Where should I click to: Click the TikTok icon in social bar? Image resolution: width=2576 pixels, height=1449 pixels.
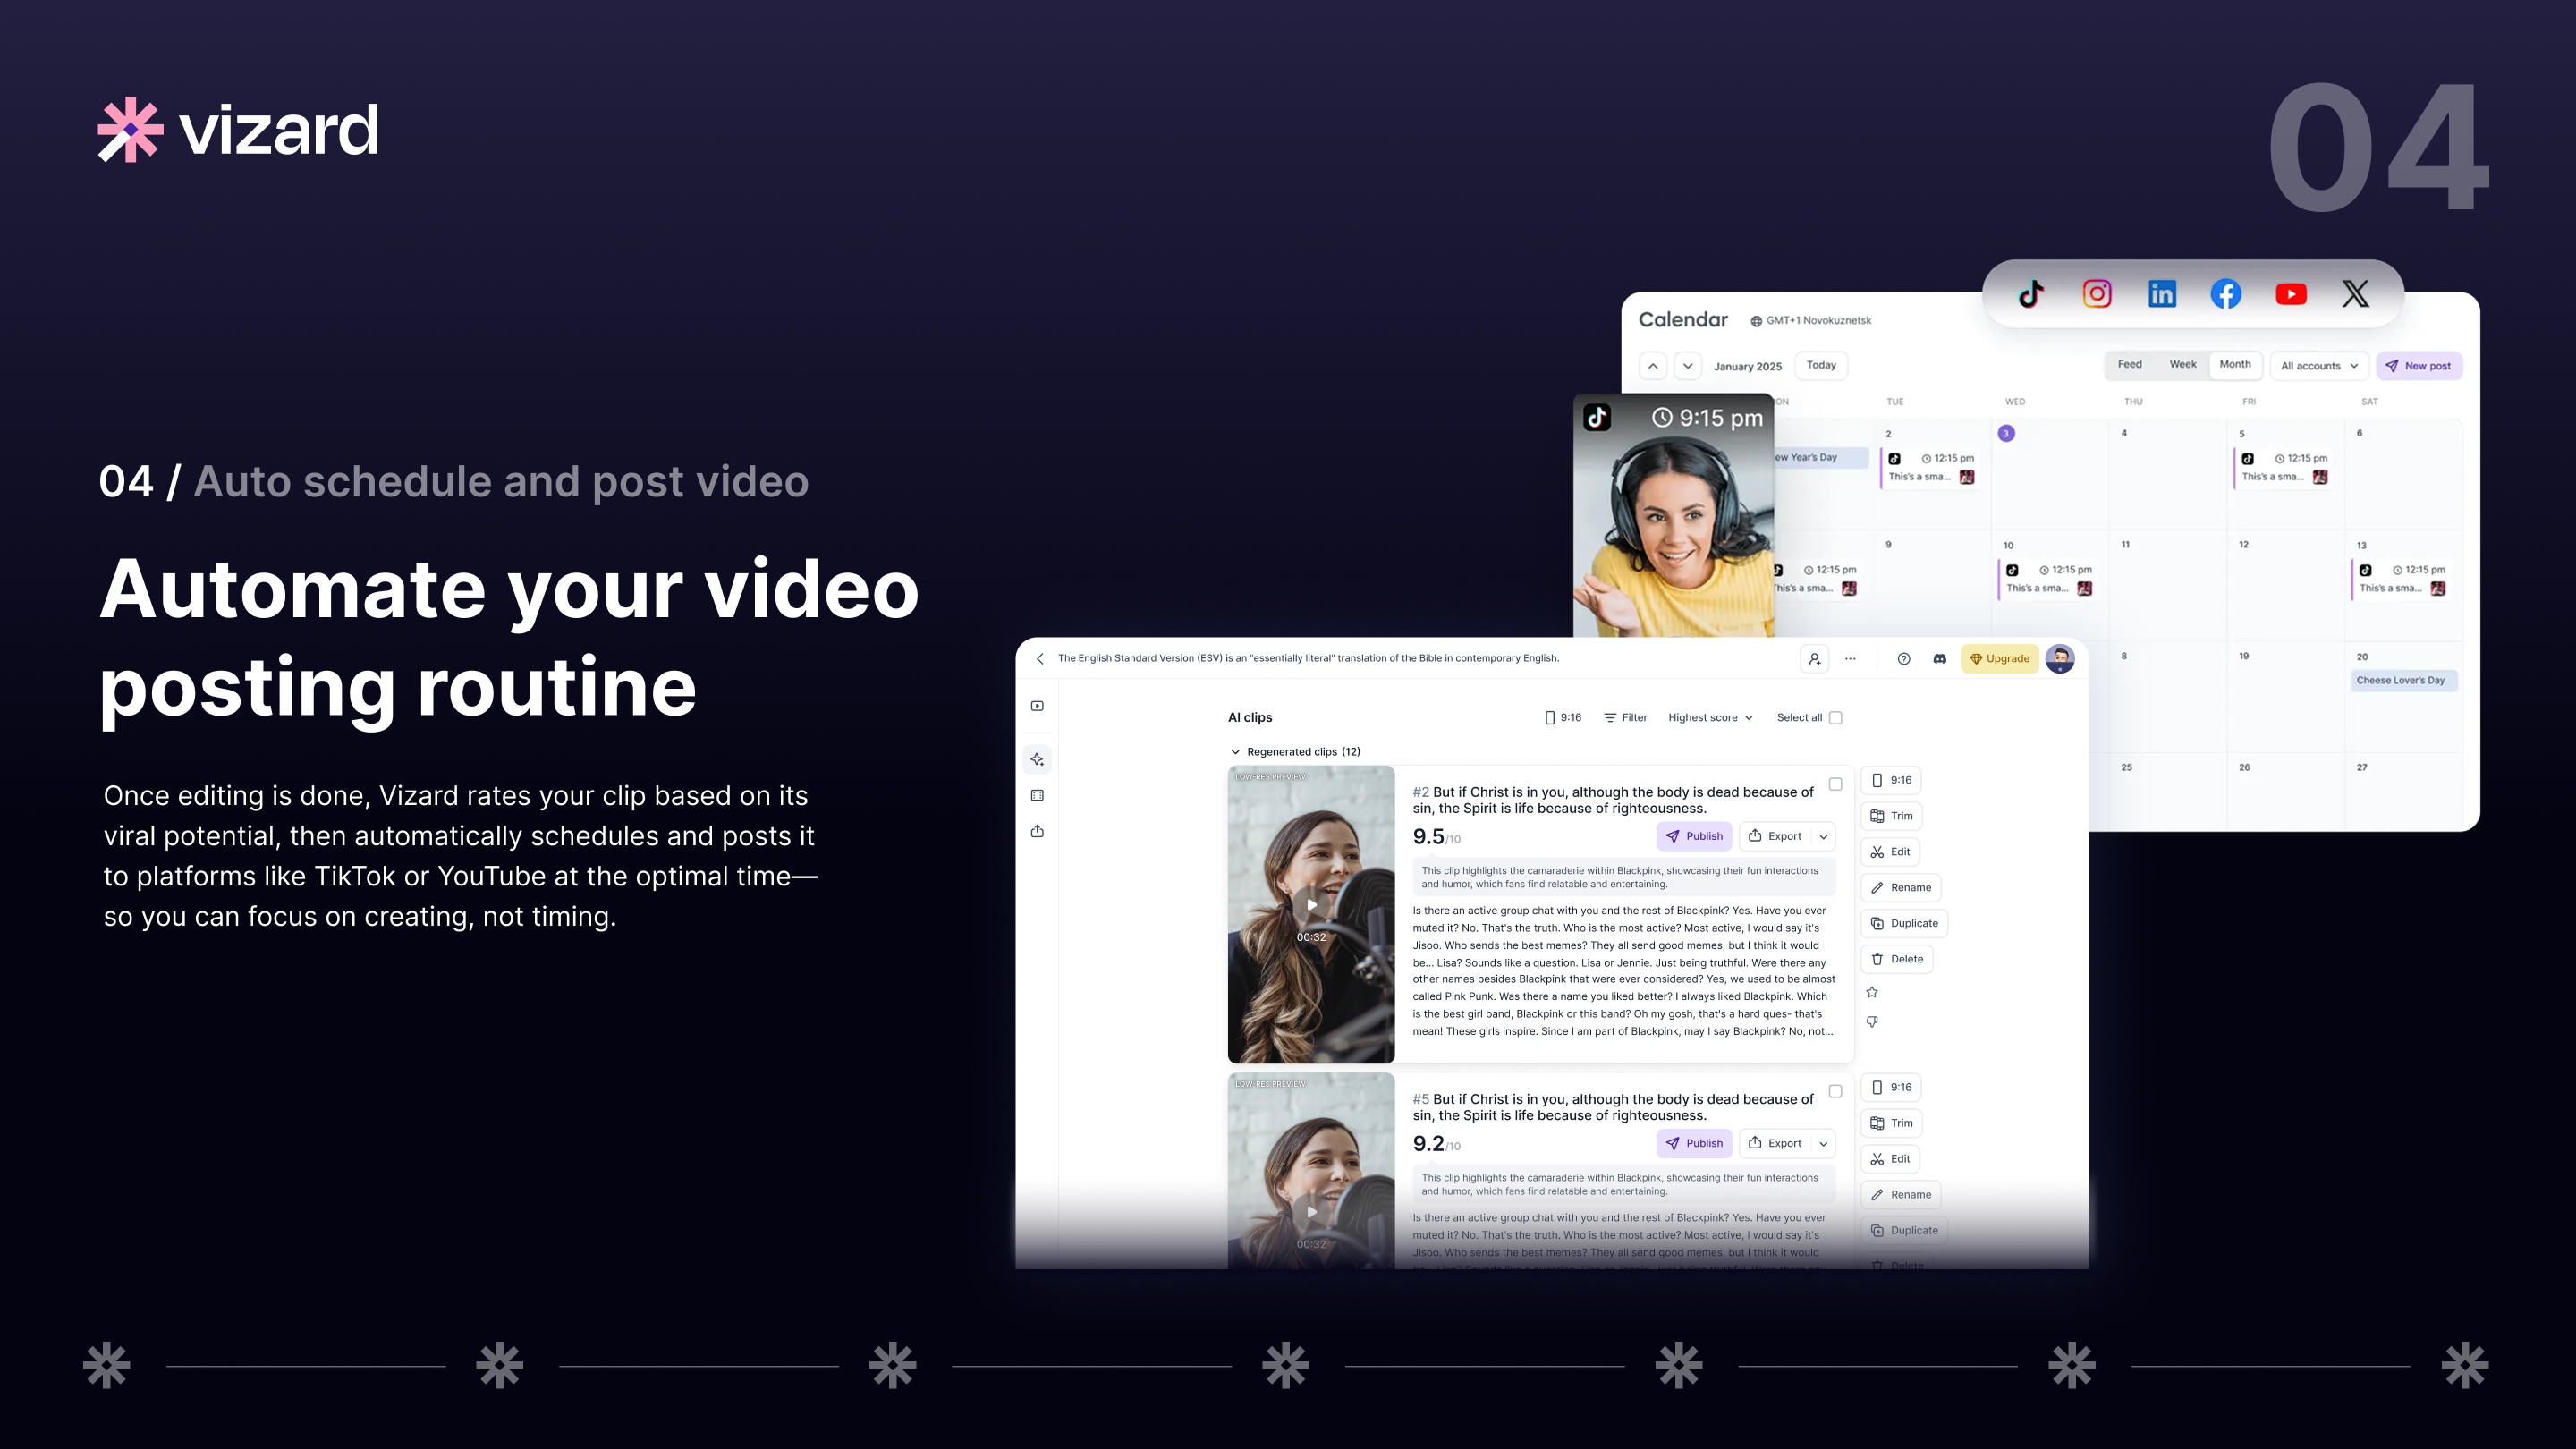point(2031,294)
